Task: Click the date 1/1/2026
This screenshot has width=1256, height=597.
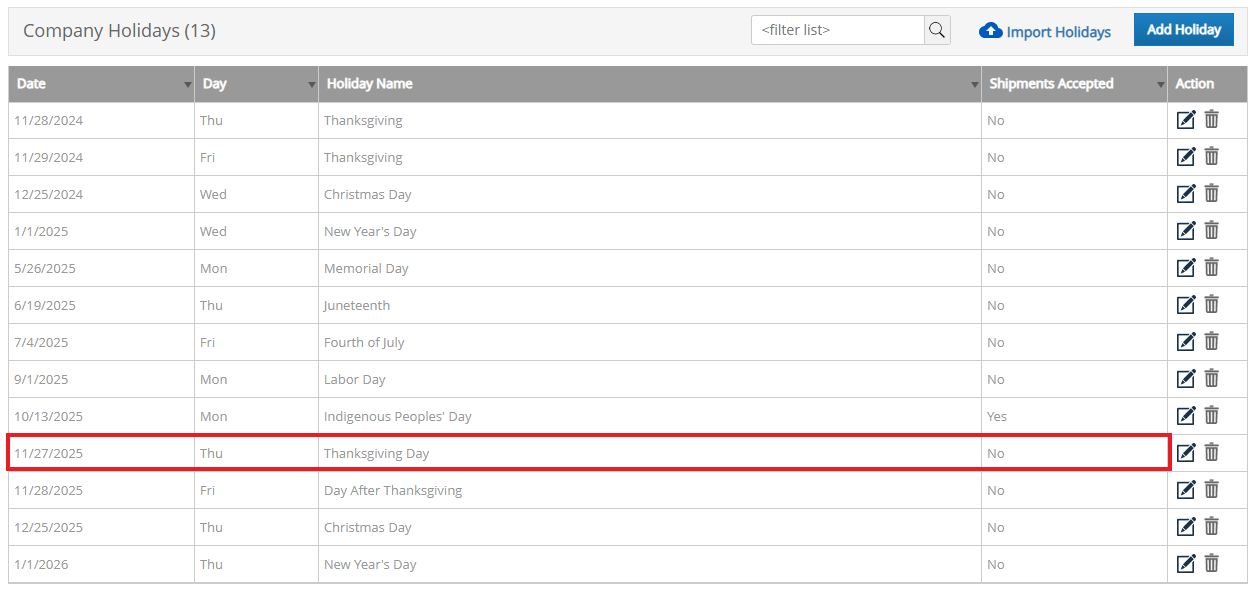Action: 41,564
